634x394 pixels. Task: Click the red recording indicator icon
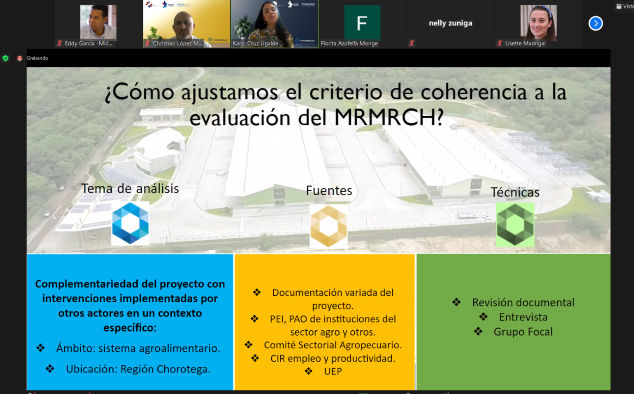coord(19,58)
